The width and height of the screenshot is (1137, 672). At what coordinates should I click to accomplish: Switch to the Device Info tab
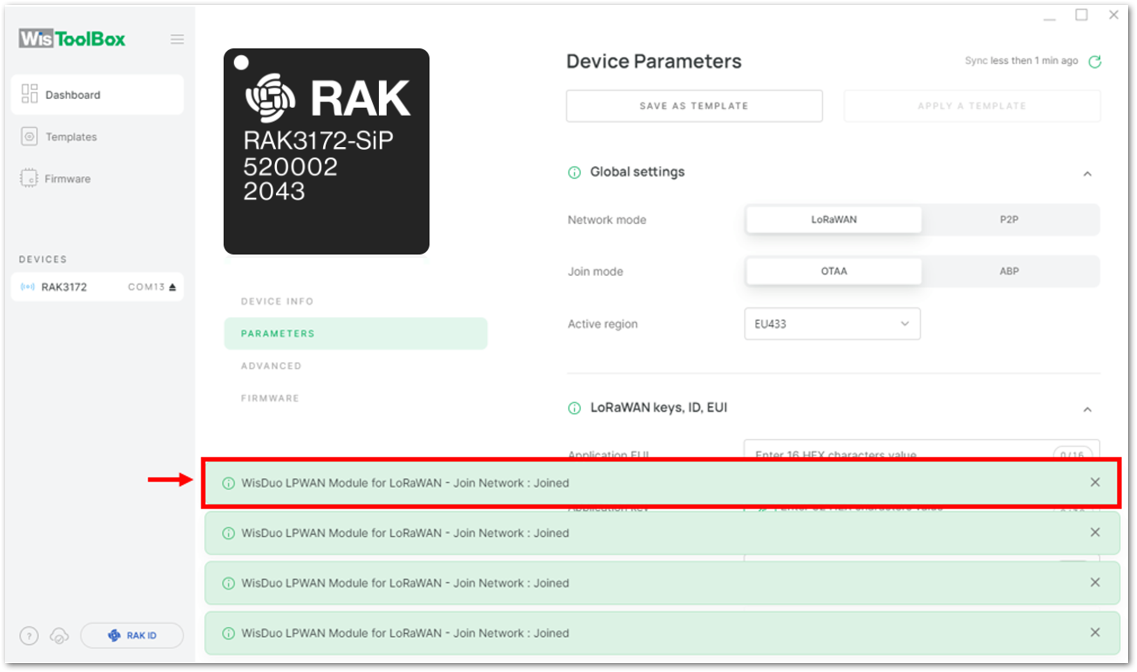tap(278, 302)
